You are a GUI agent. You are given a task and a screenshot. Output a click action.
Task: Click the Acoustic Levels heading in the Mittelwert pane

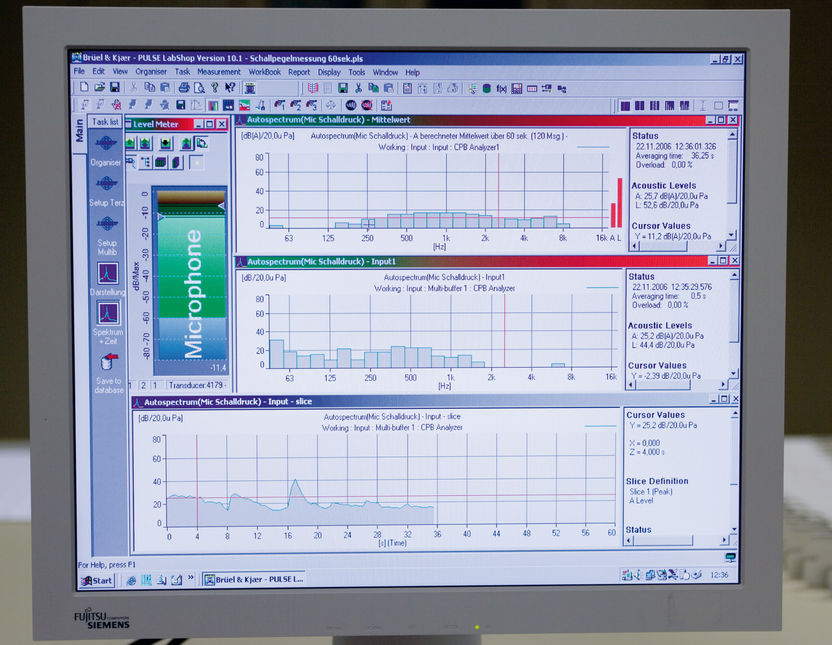[663, 186]
